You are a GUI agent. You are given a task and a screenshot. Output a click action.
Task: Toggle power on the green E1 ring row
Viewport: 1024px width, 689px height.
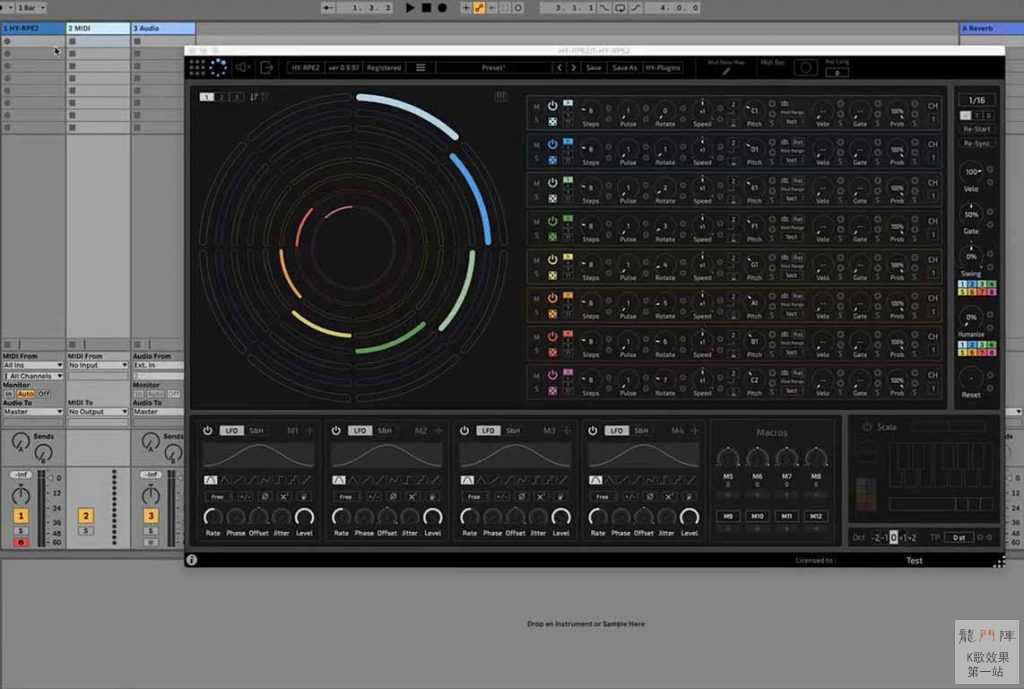[552, 182]
